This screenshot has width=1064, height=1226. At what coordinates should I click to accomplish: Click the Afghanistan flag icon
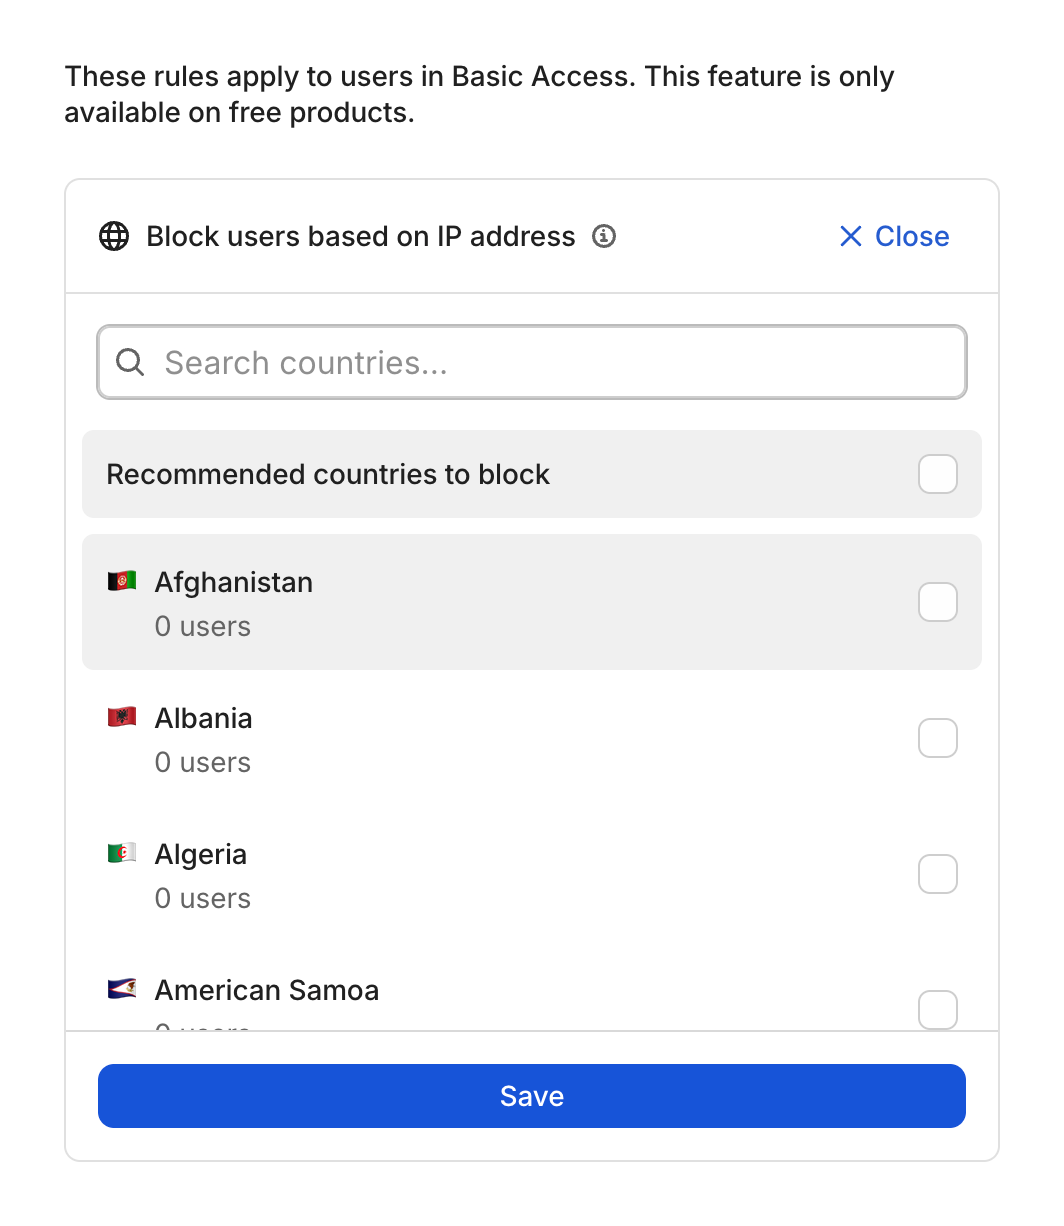122,581
